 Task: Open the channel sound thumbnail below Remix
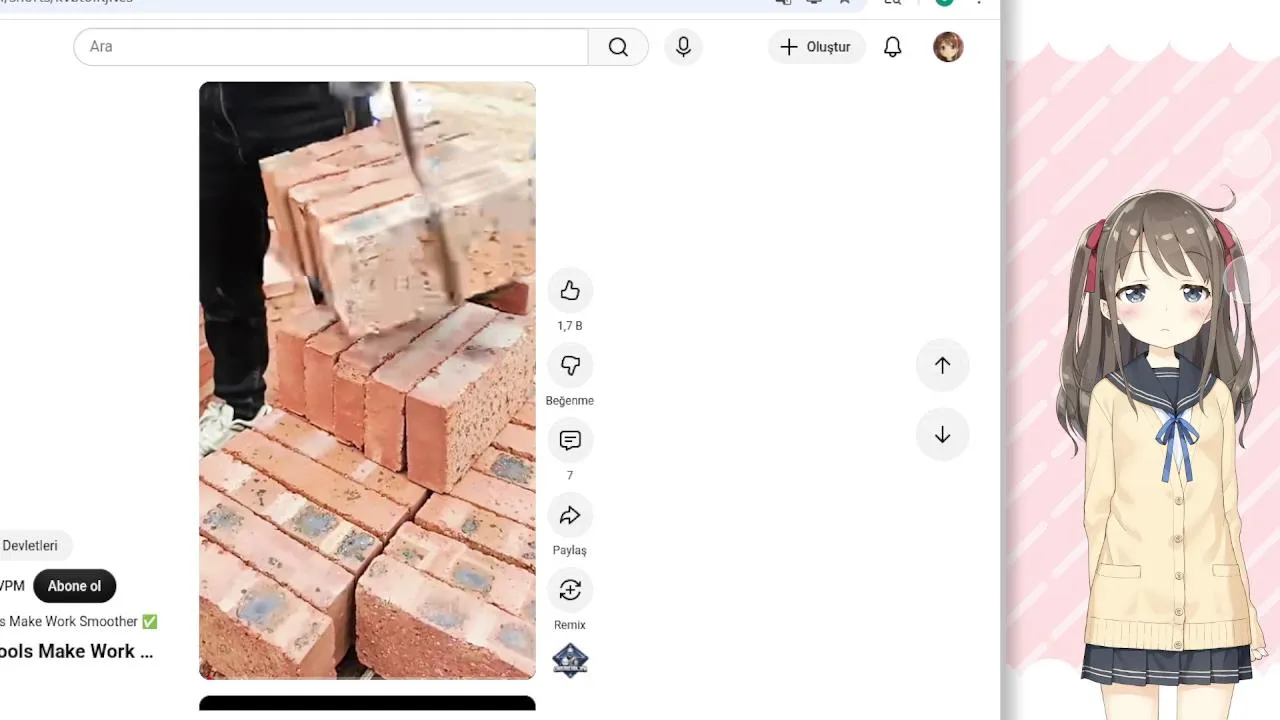pos(570,661)
